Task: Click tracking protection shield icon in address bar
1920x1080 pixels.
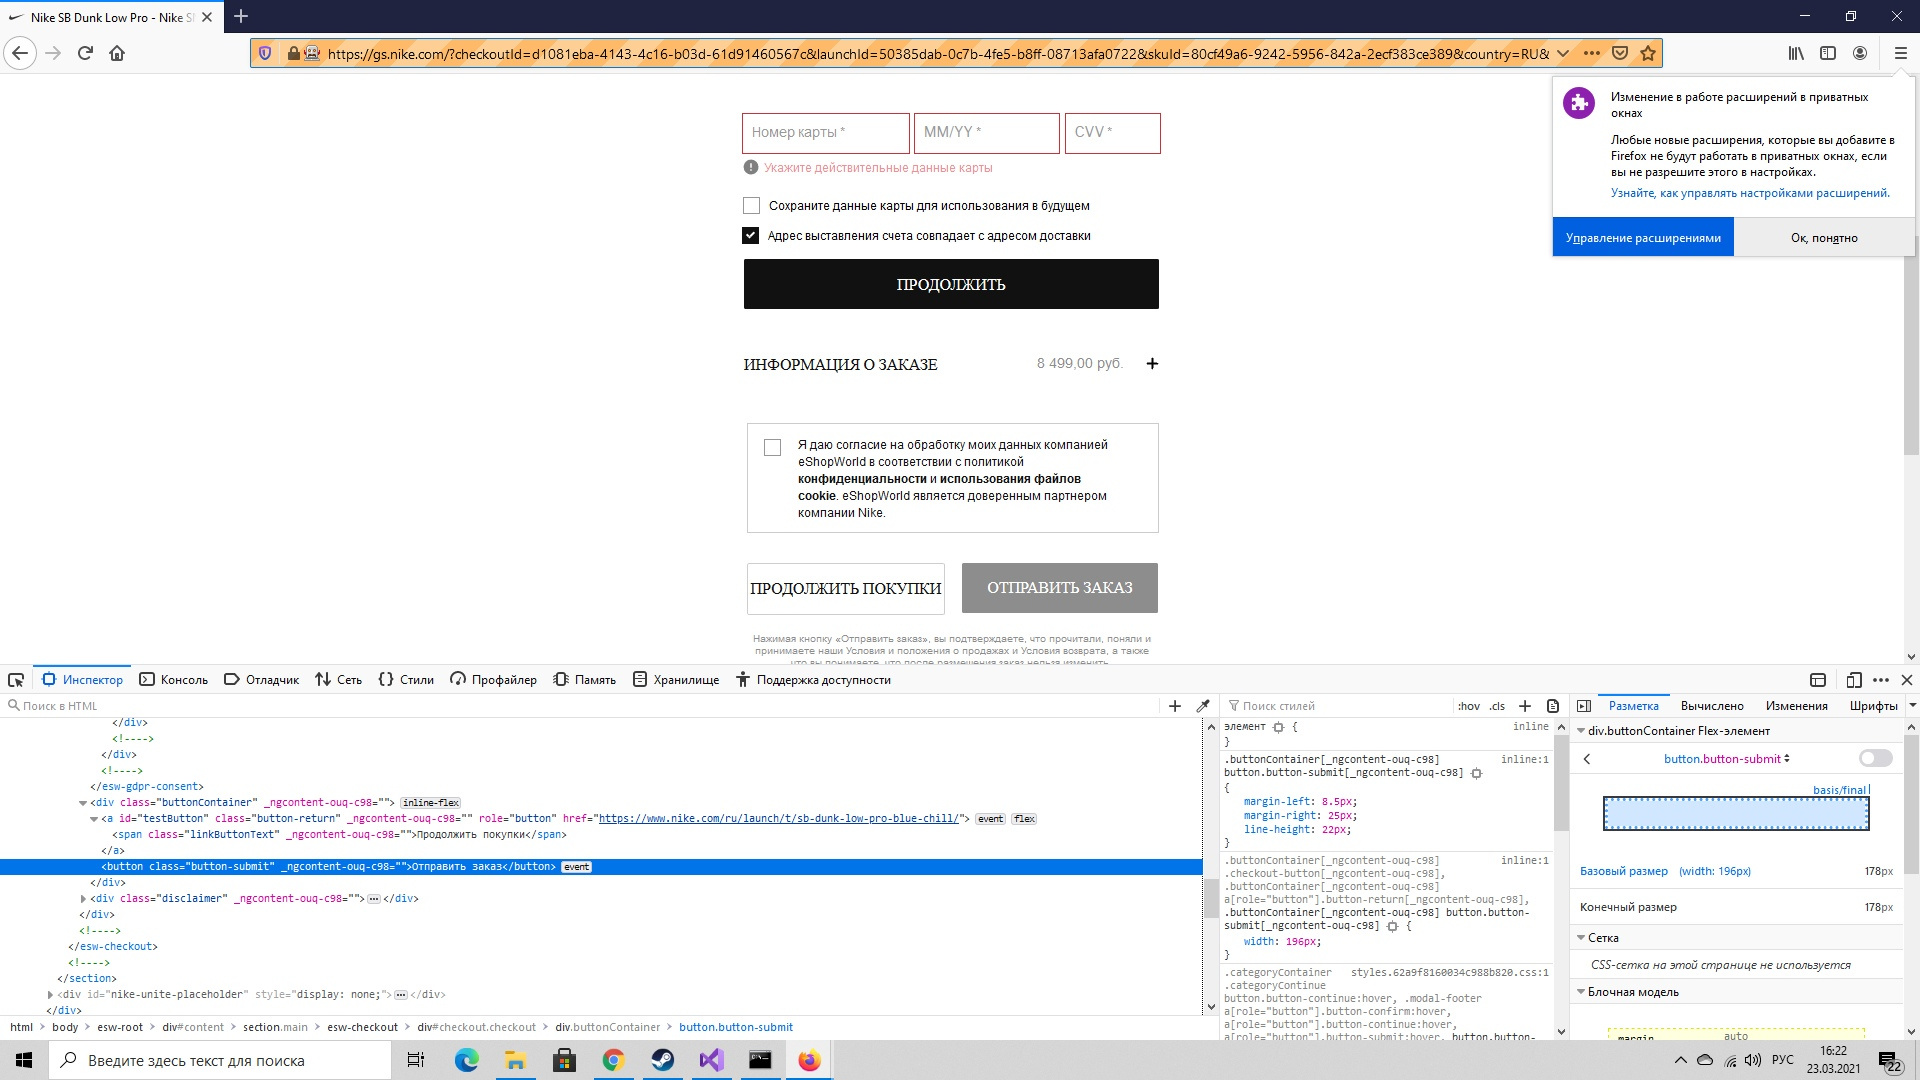Action: click(x=265, y=53)
